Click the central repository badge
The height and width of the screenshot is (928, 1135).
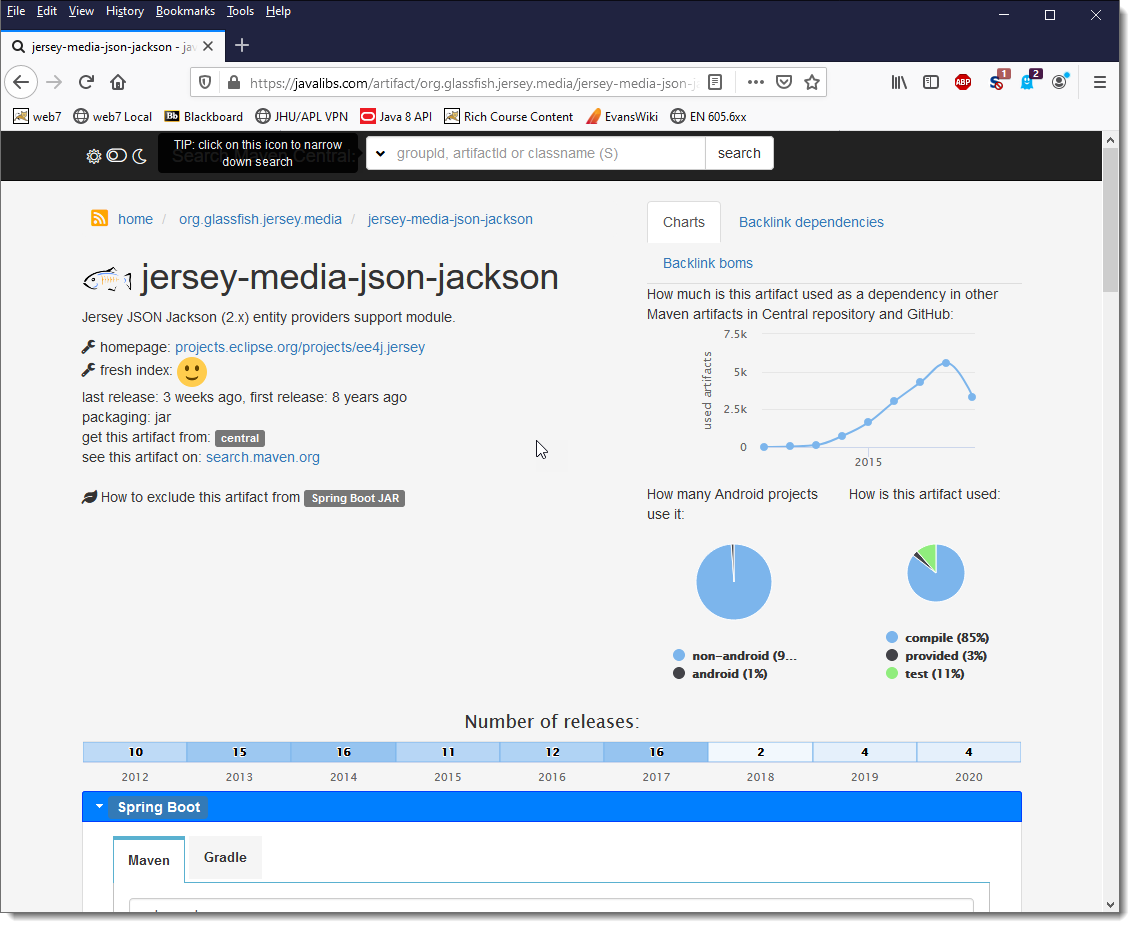tap(240, 438)
